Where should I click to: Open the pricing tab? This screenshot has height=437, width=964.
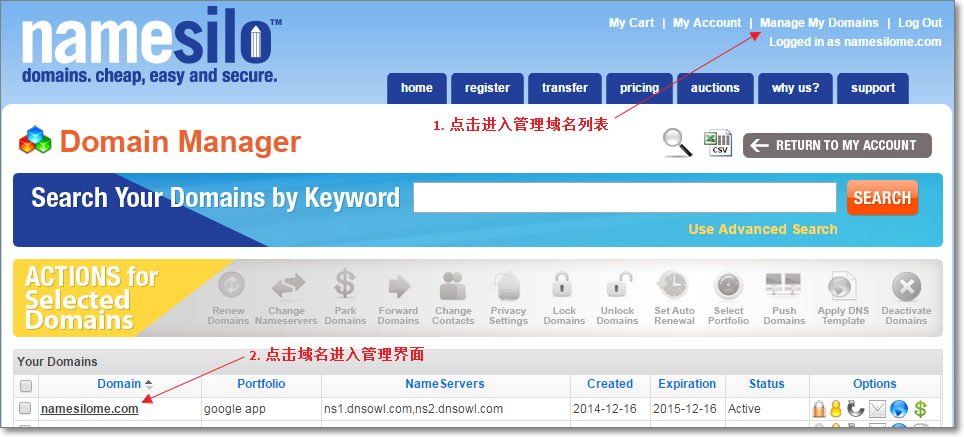[x=639, y=89]
